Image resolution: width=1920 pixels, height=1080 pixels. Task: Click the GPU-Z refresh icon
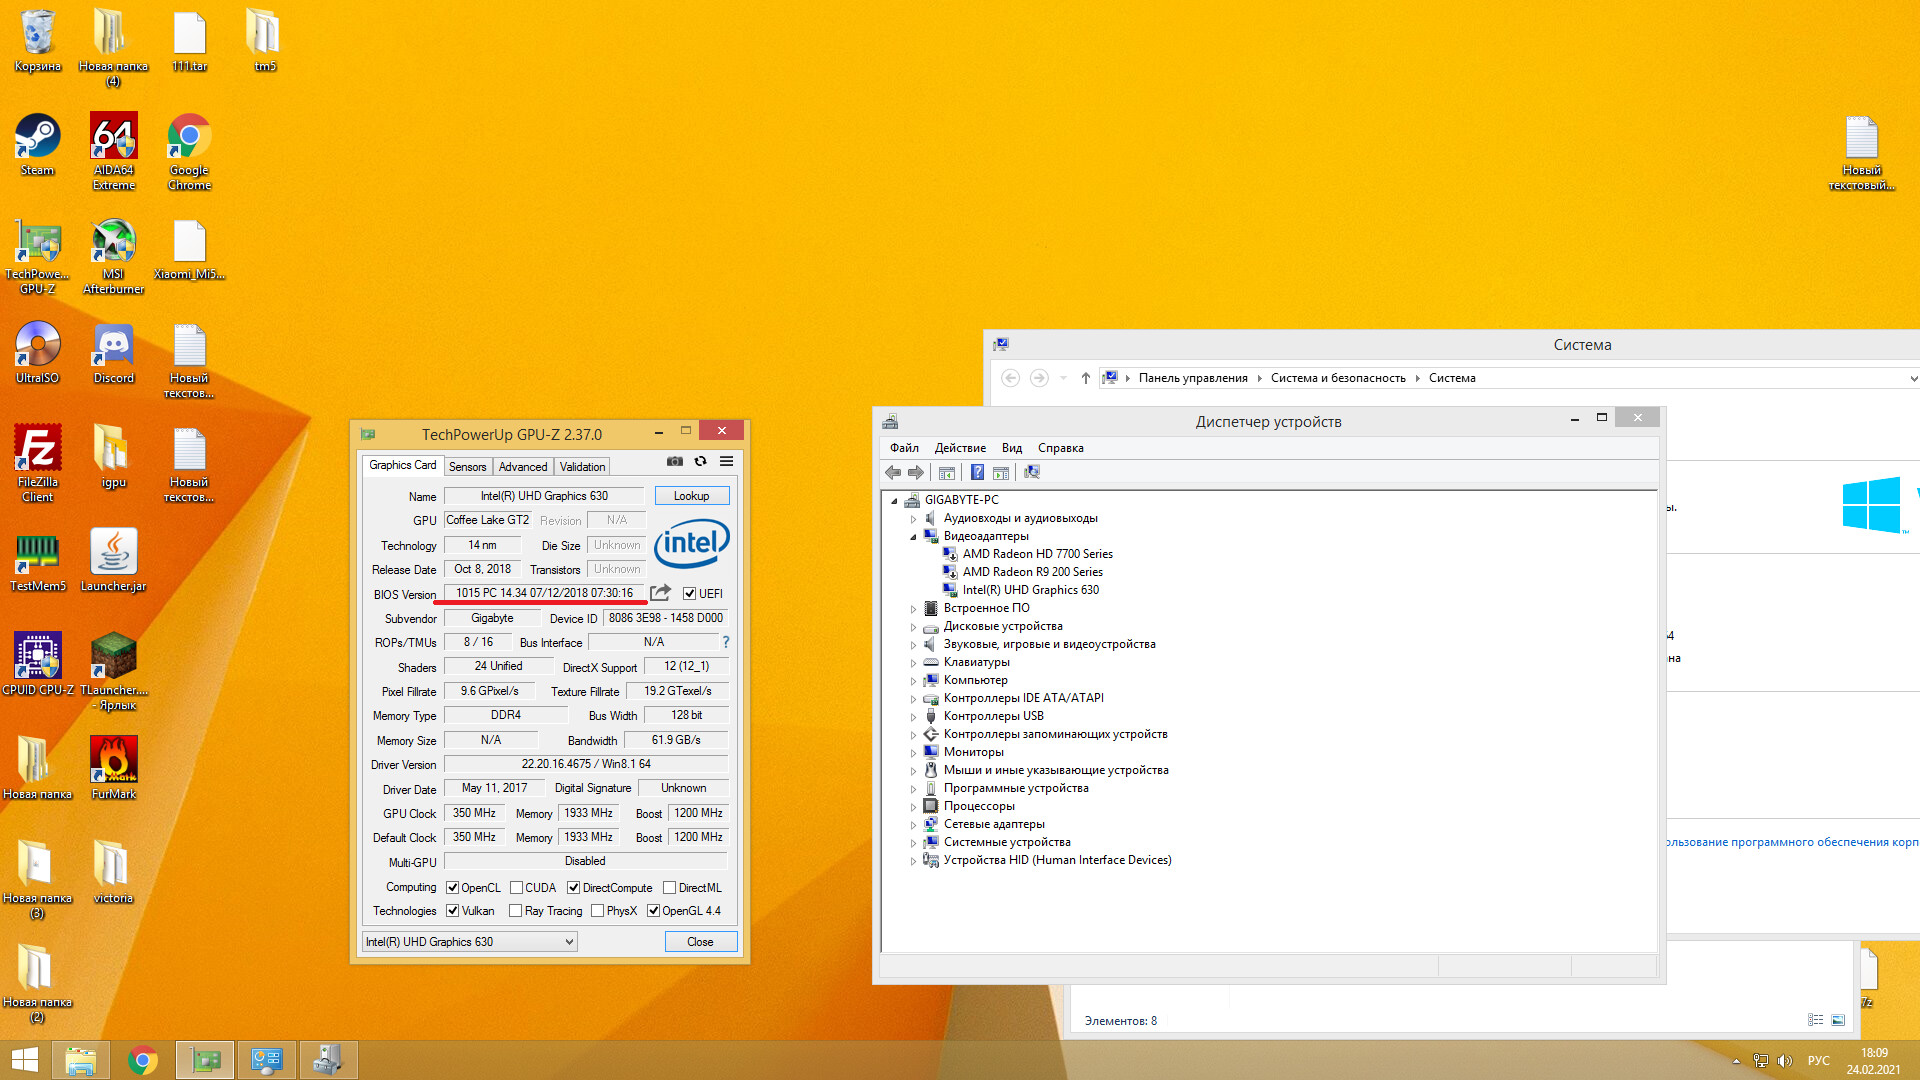click(x=700, y=461)
